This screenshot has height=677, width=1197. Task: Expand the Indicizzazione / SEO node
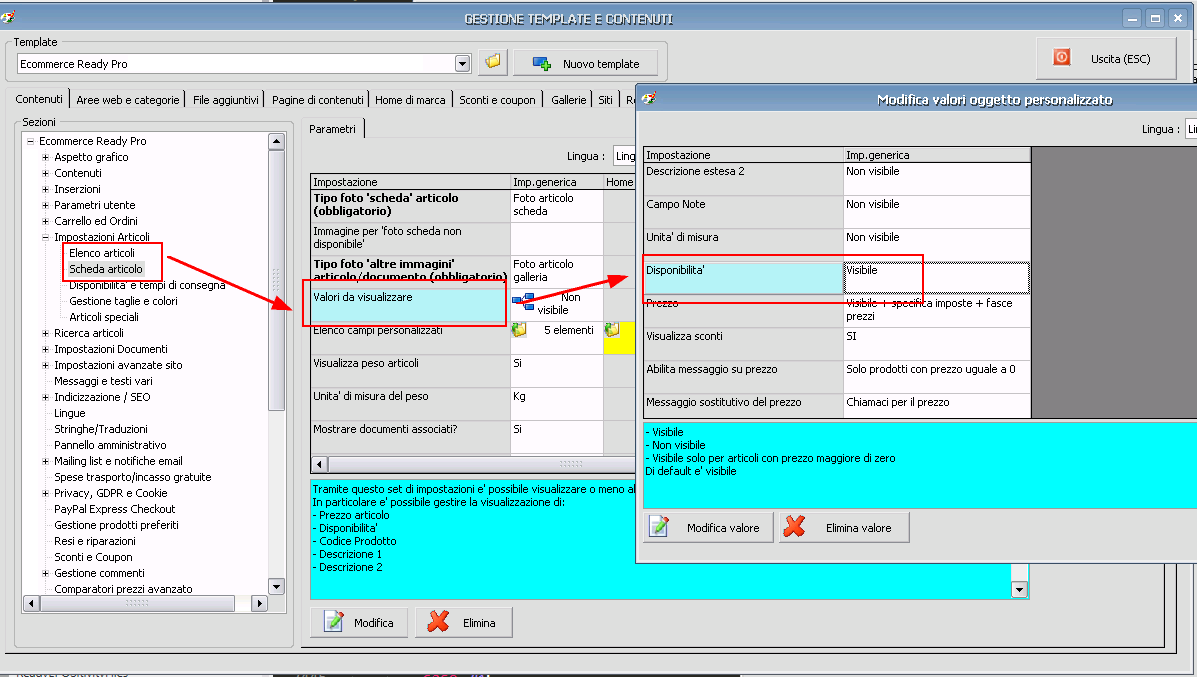[46, 398]
